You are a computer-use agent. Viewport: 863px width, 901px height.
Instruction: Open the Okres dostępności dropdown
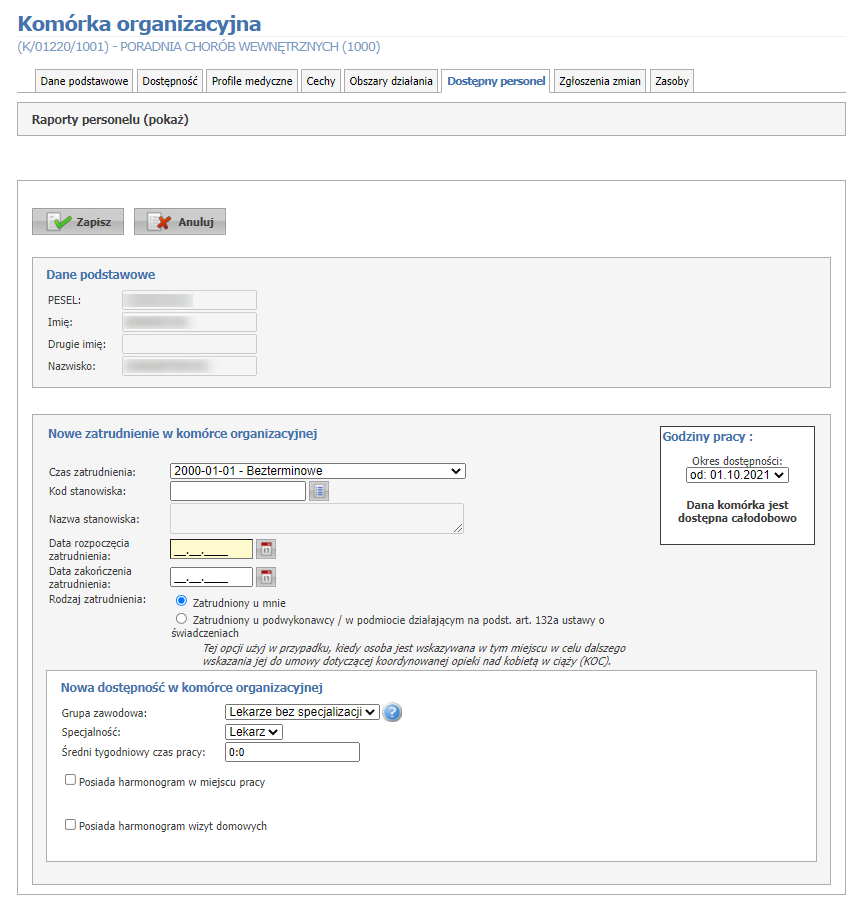[737, 476]
